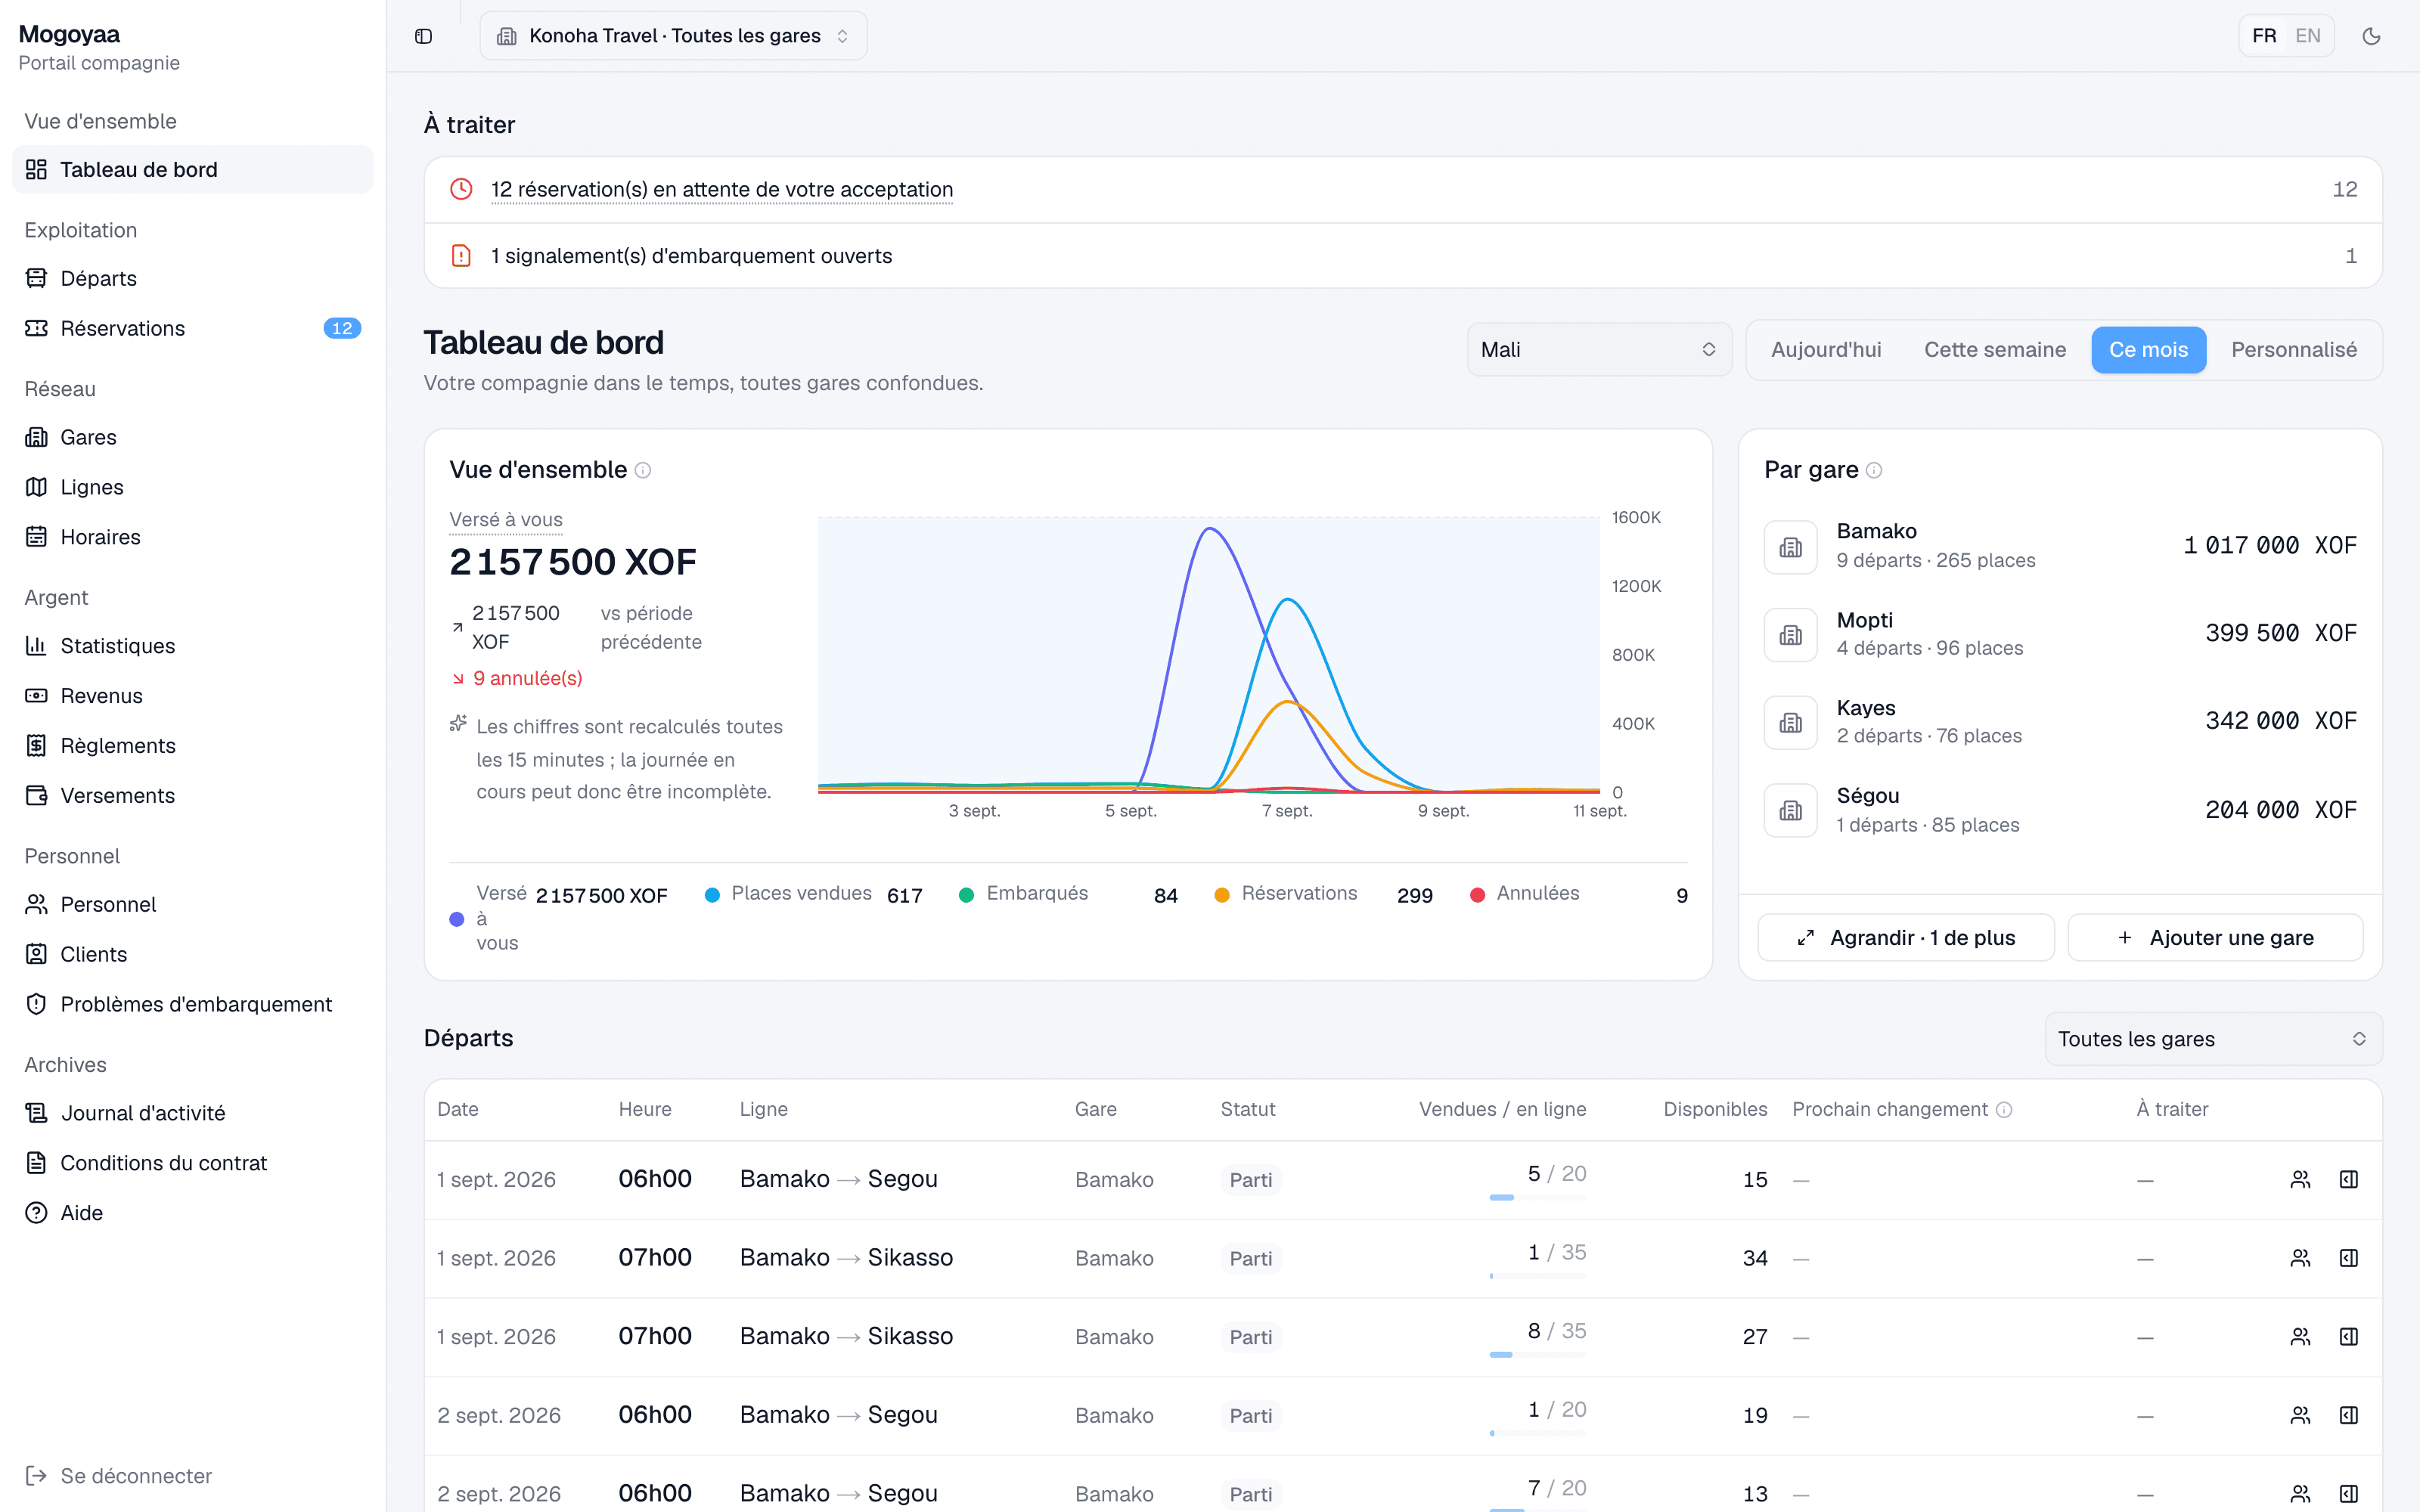The image size is (2420, 1512).
Task: Open the 1 signalement d'embarquement row
Action: point(1403,255)
